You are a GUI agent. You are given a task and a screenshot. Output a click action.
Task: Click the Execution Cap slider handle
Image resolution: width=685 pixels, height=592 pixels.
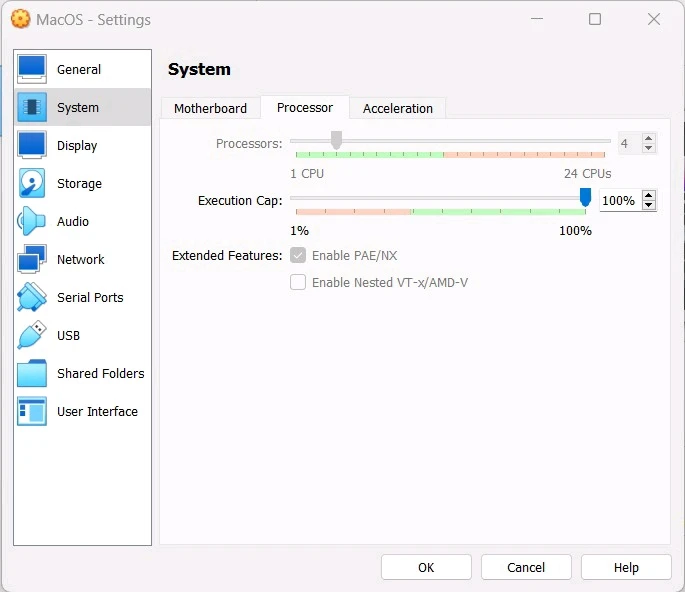tap(585, 197)
